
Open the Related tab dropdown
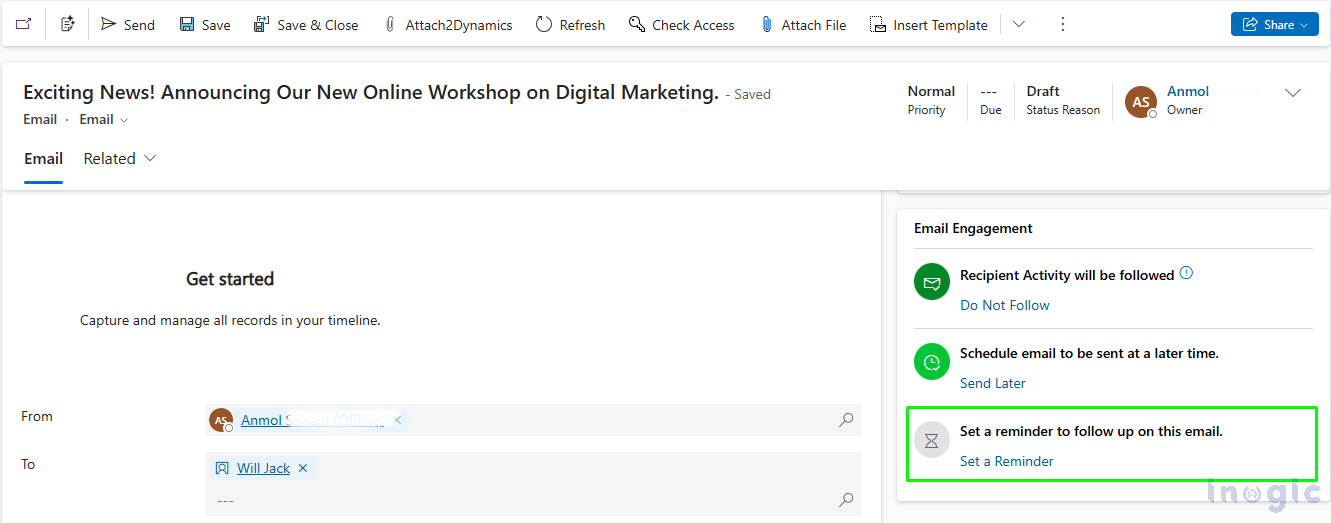(x=120, y=159)
